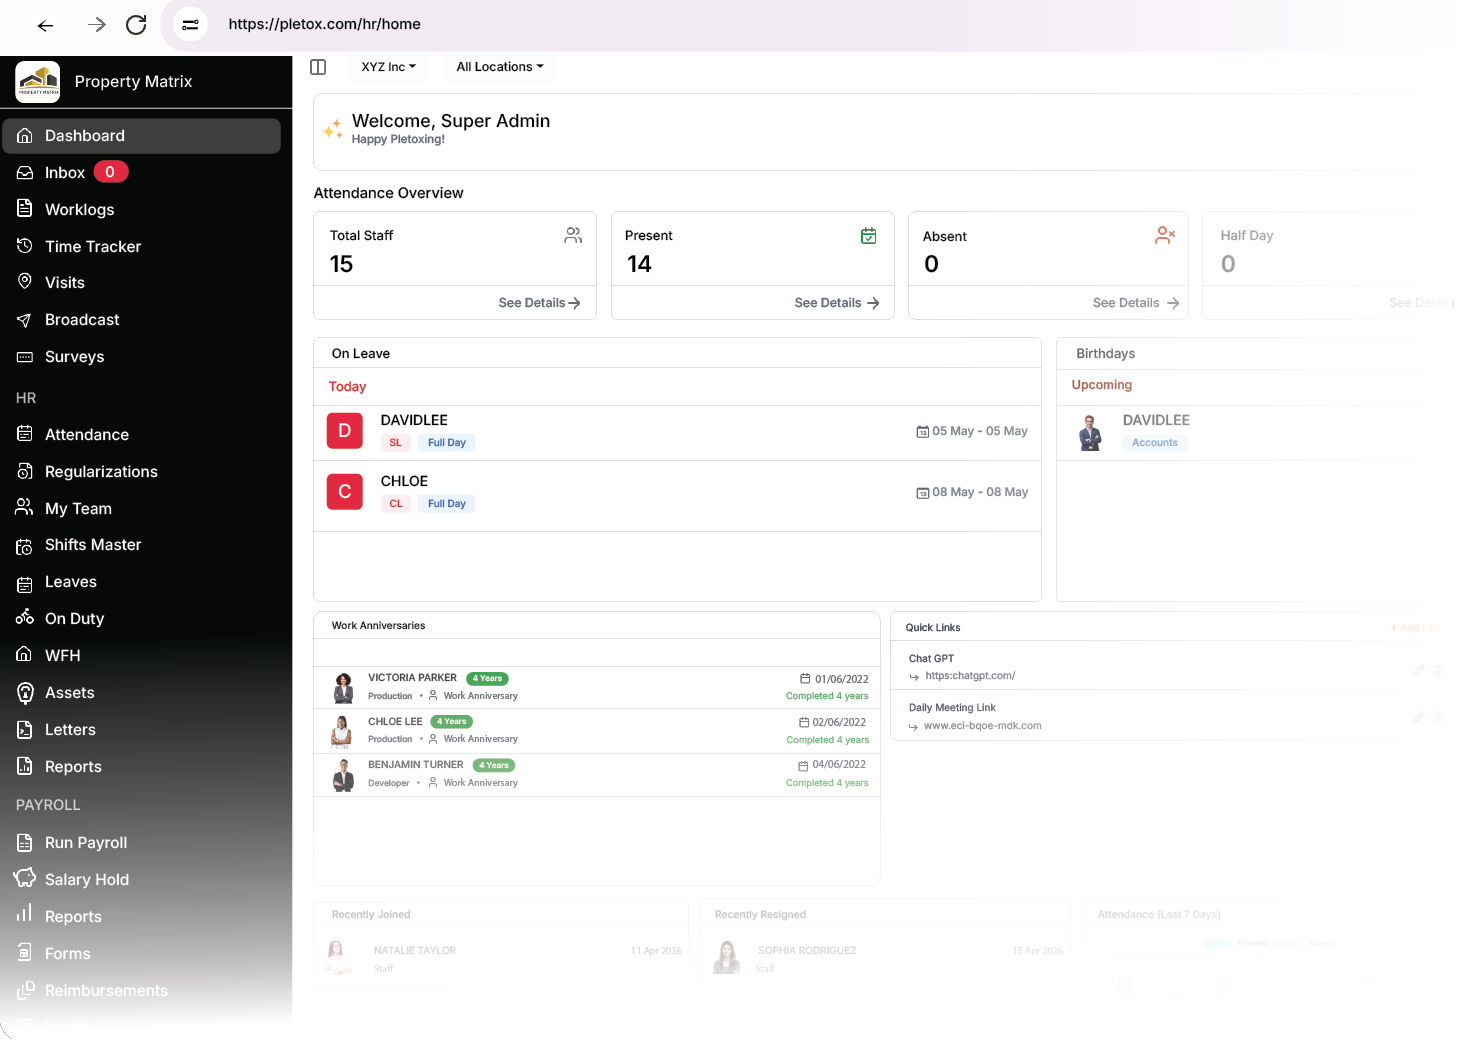See Details for Absent staff
Viewport: 1459px width, 1042px height.
pos(1136,303)
